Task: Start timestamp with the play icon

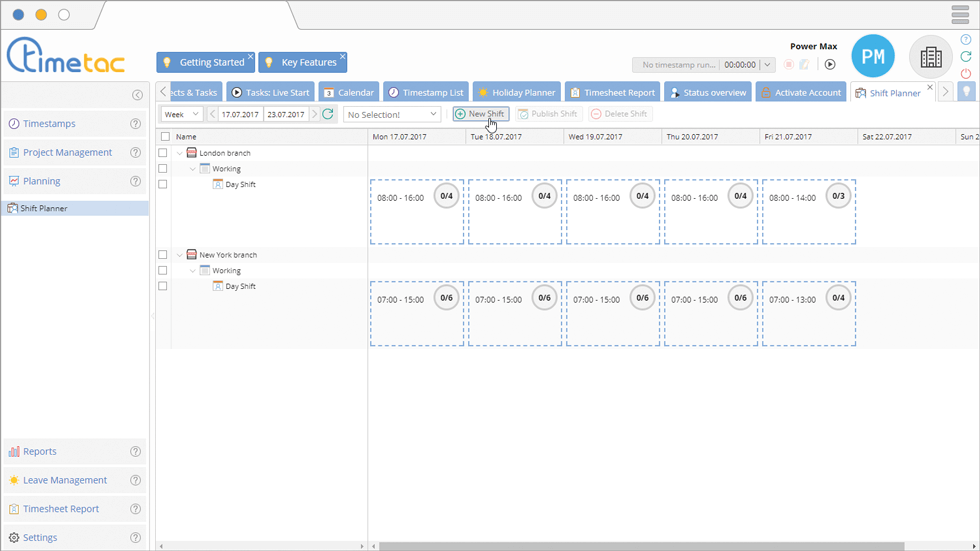Action: coord(829,65)
